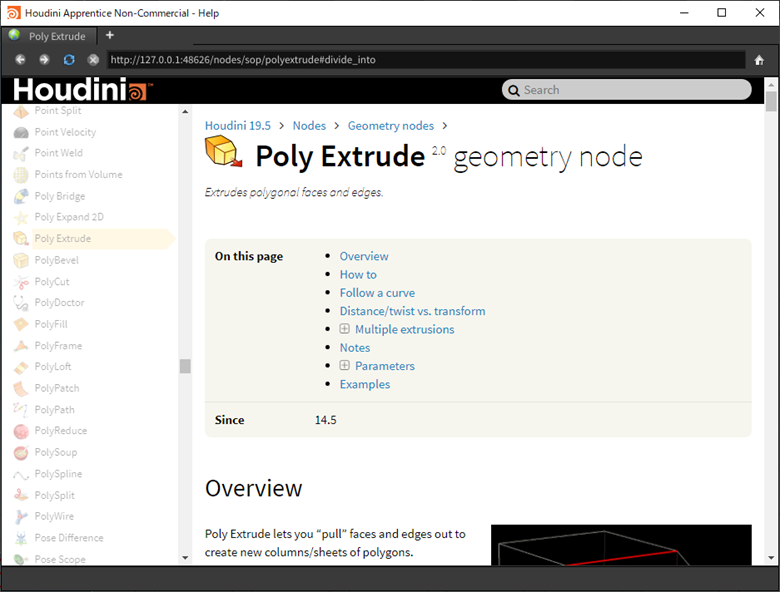Click the PolySplit node icon

pyautogui.click(x=21, y=495)
